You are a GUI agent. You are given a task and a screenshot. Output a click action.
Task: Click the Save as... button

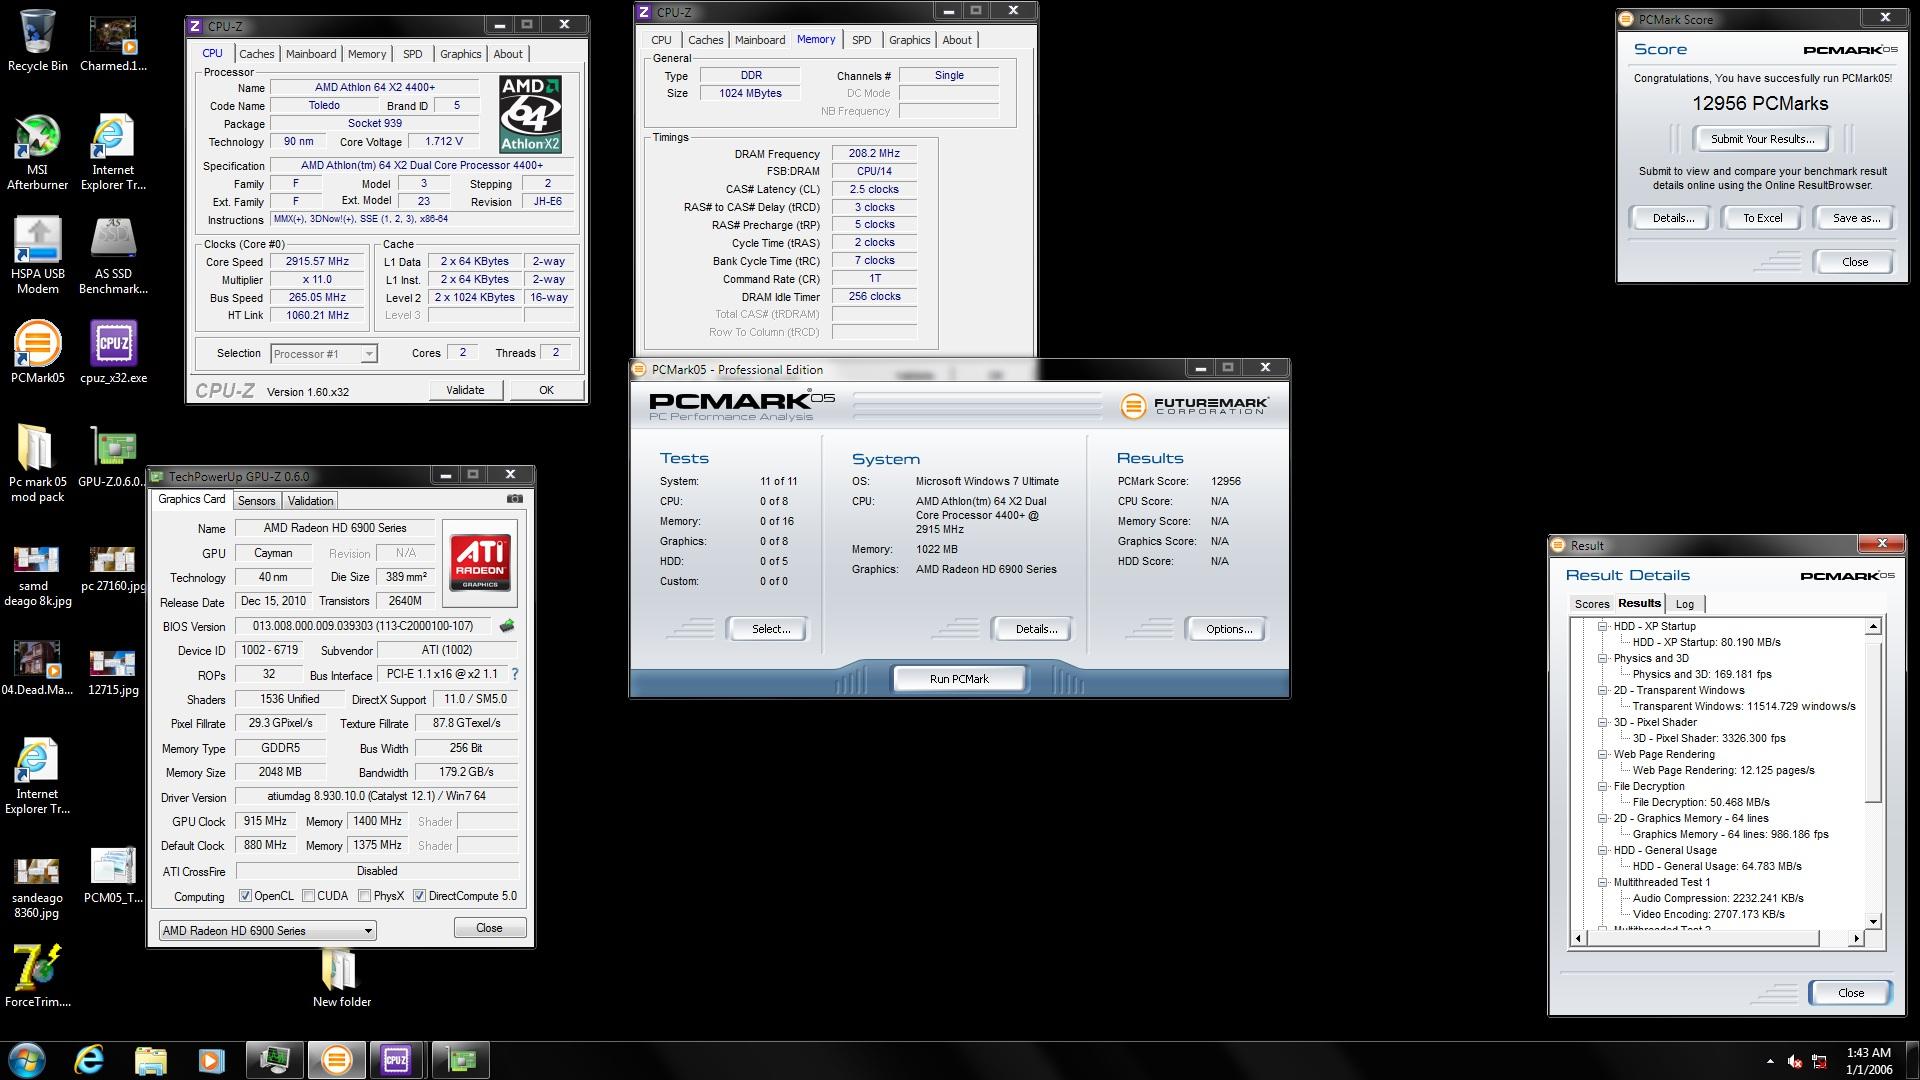[1856, 218]
